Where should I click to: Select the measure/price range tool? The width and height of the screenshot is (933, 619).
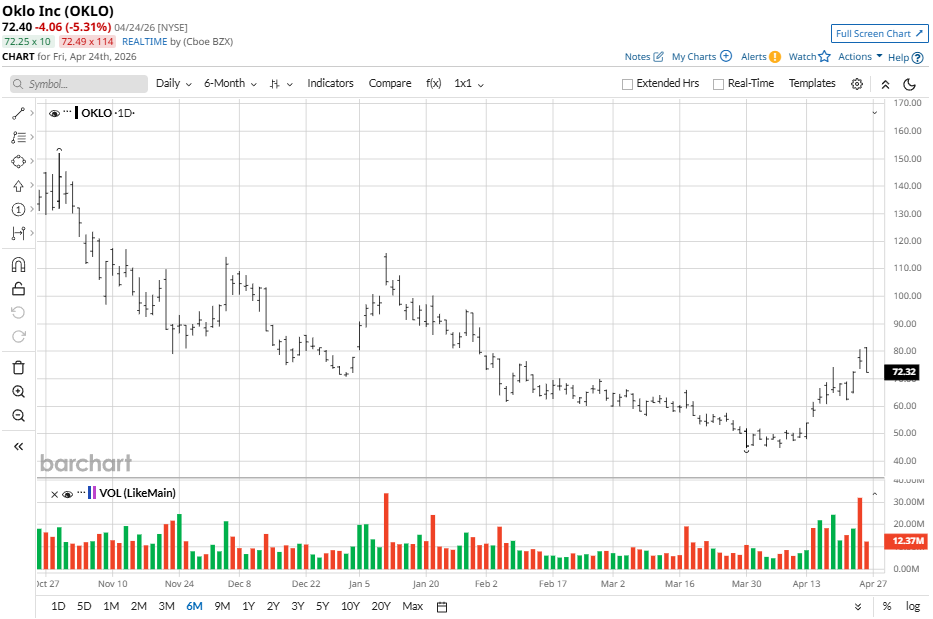pyautogui.click(x=18, y=233)
